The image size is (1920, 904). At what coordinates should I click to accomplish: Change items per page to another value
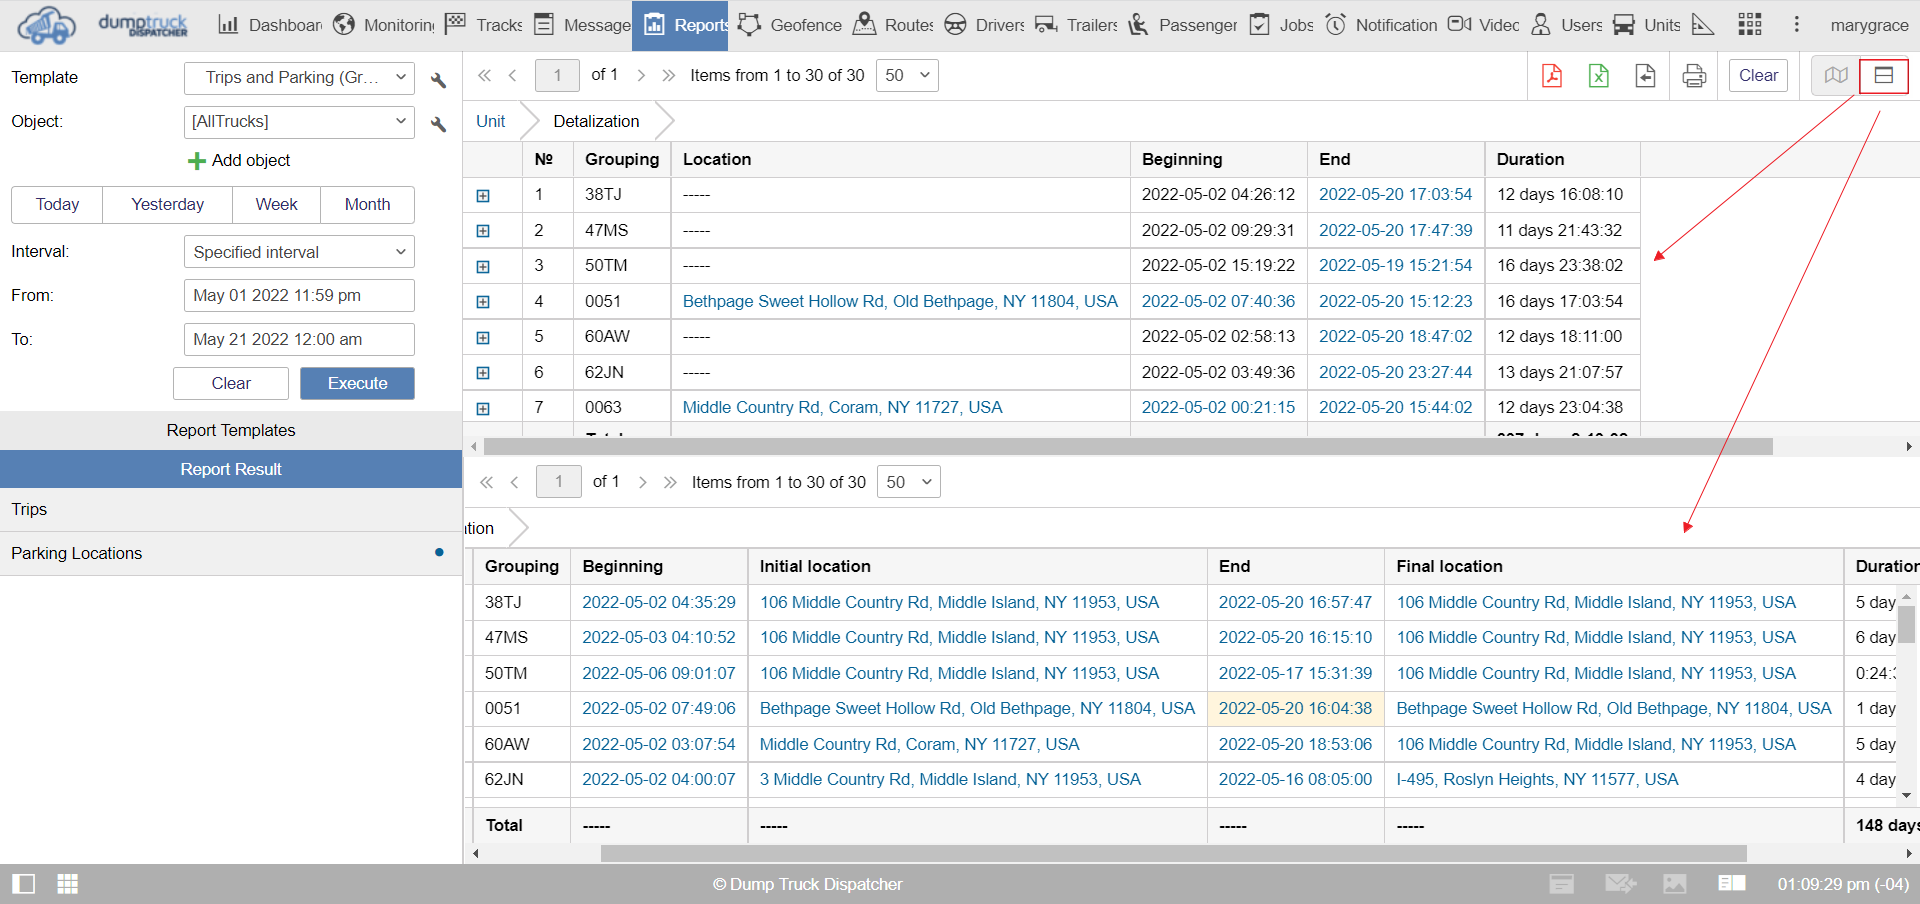tap(906, 75)
